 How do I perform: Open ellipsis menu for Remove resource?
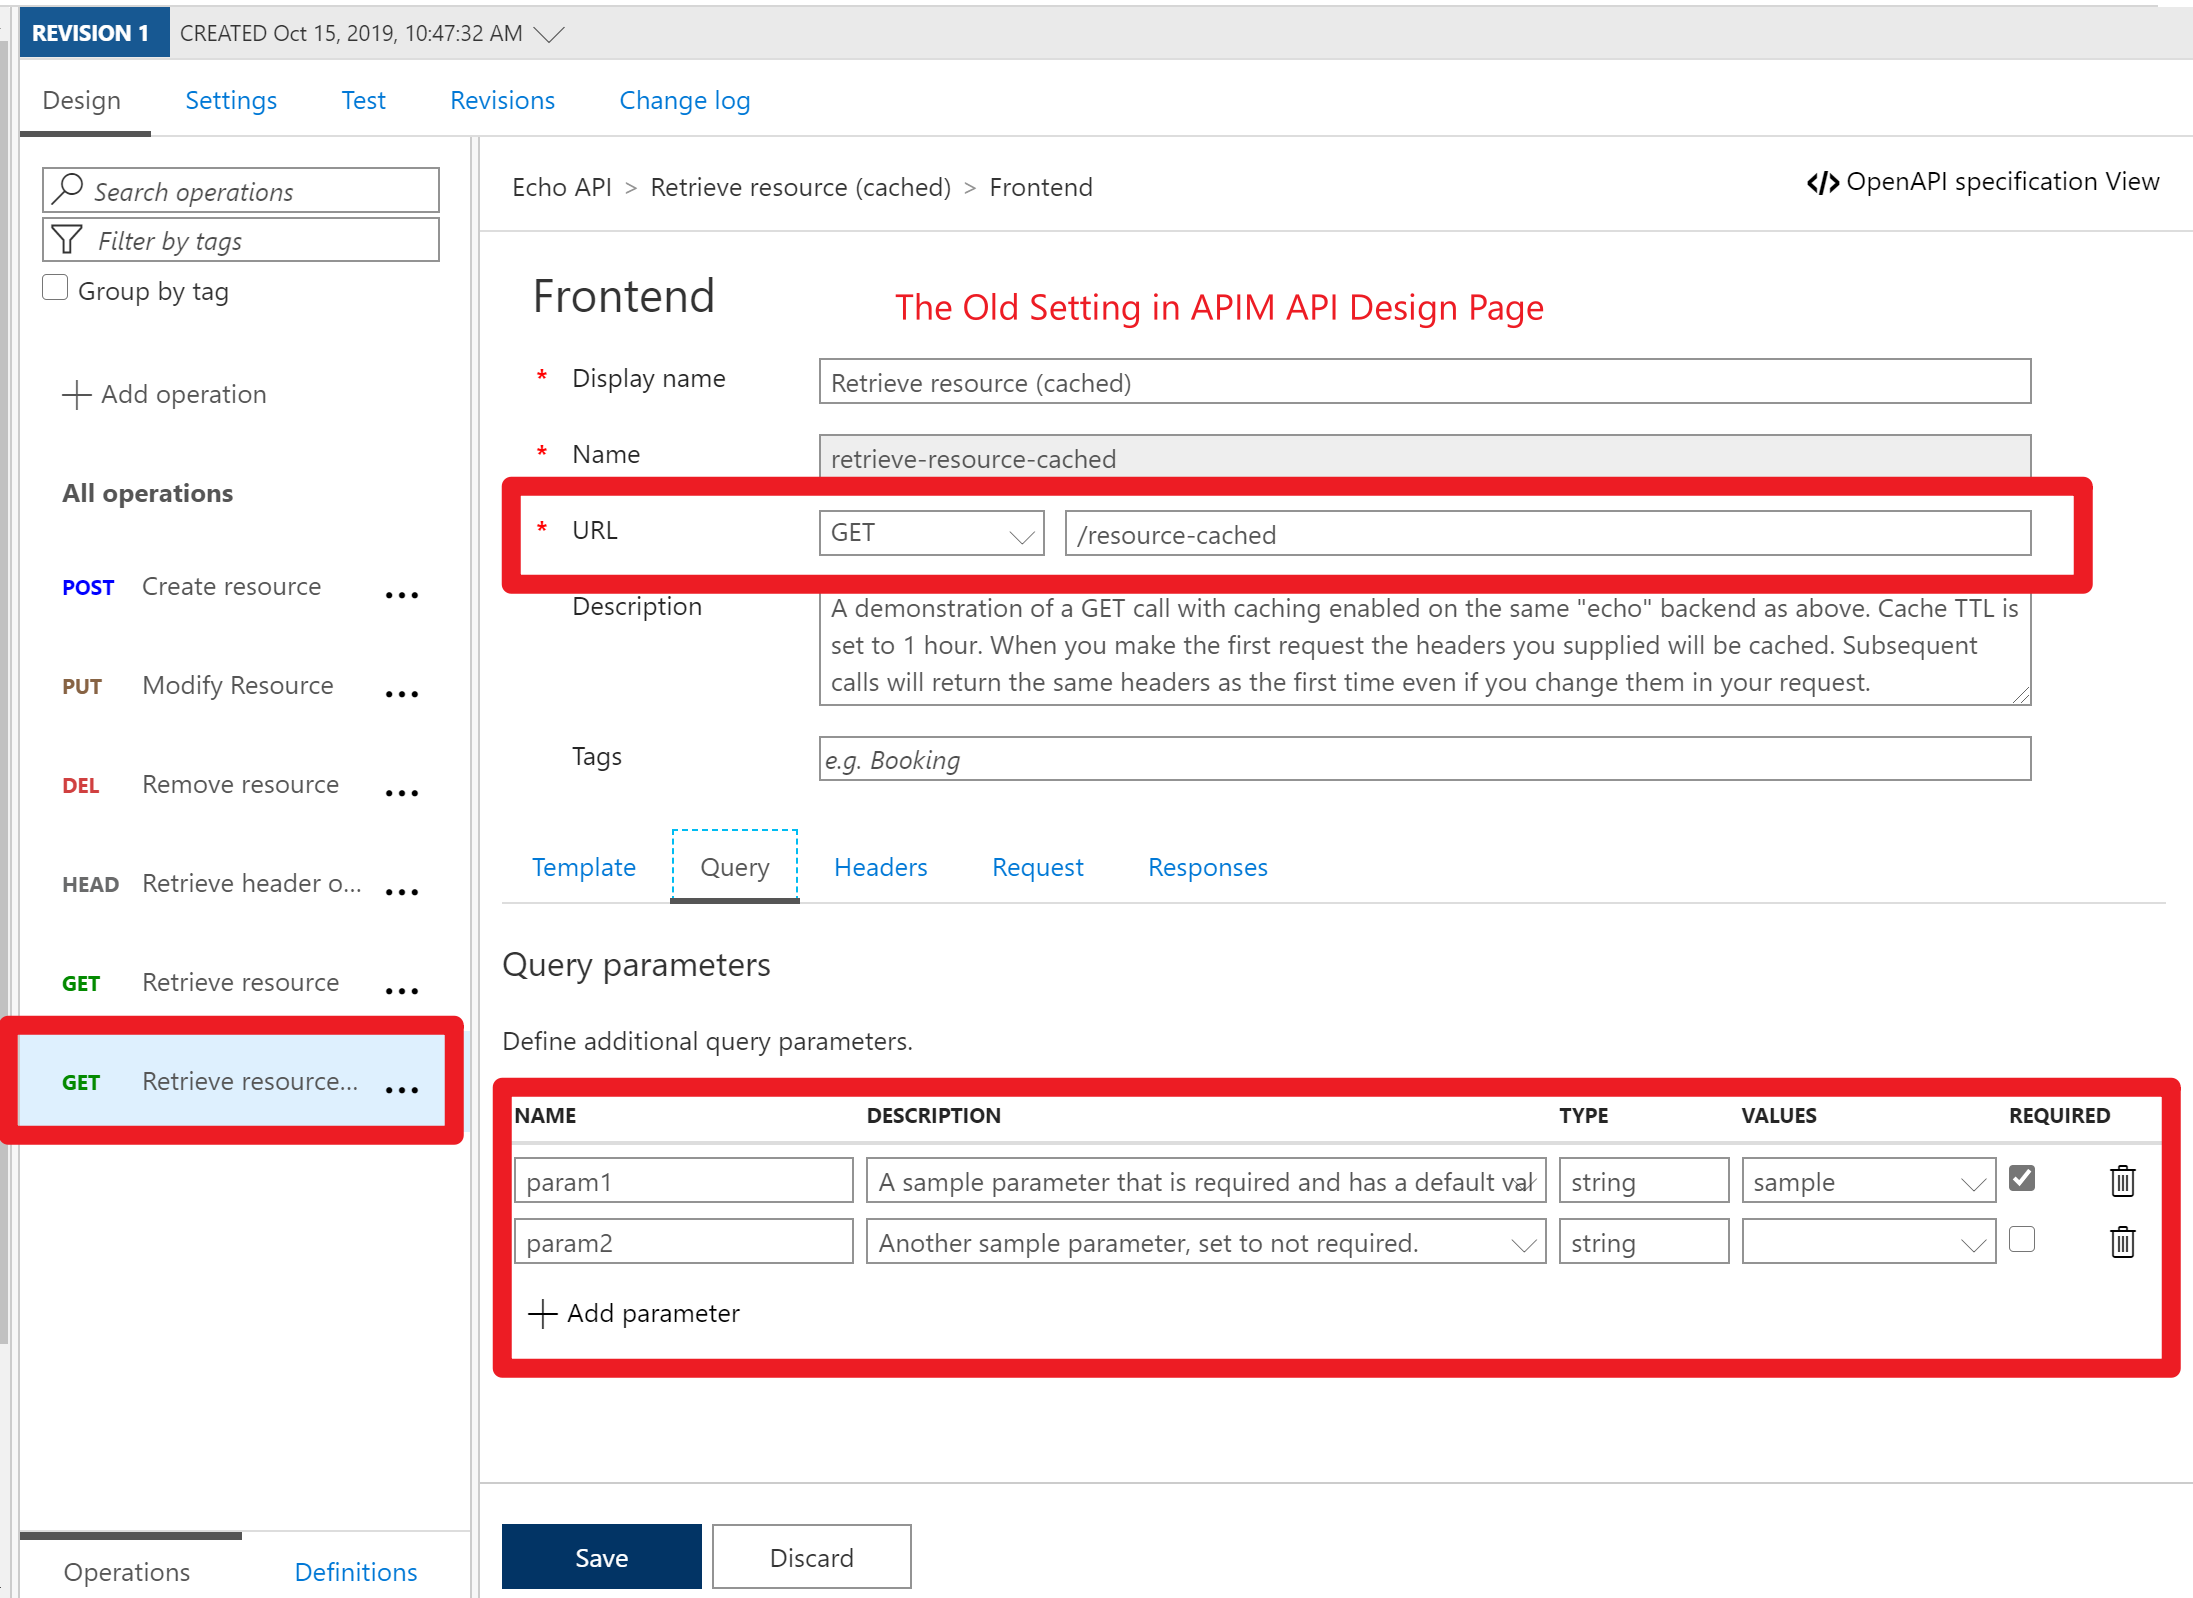pyautogui.click(x=402, y=793)
